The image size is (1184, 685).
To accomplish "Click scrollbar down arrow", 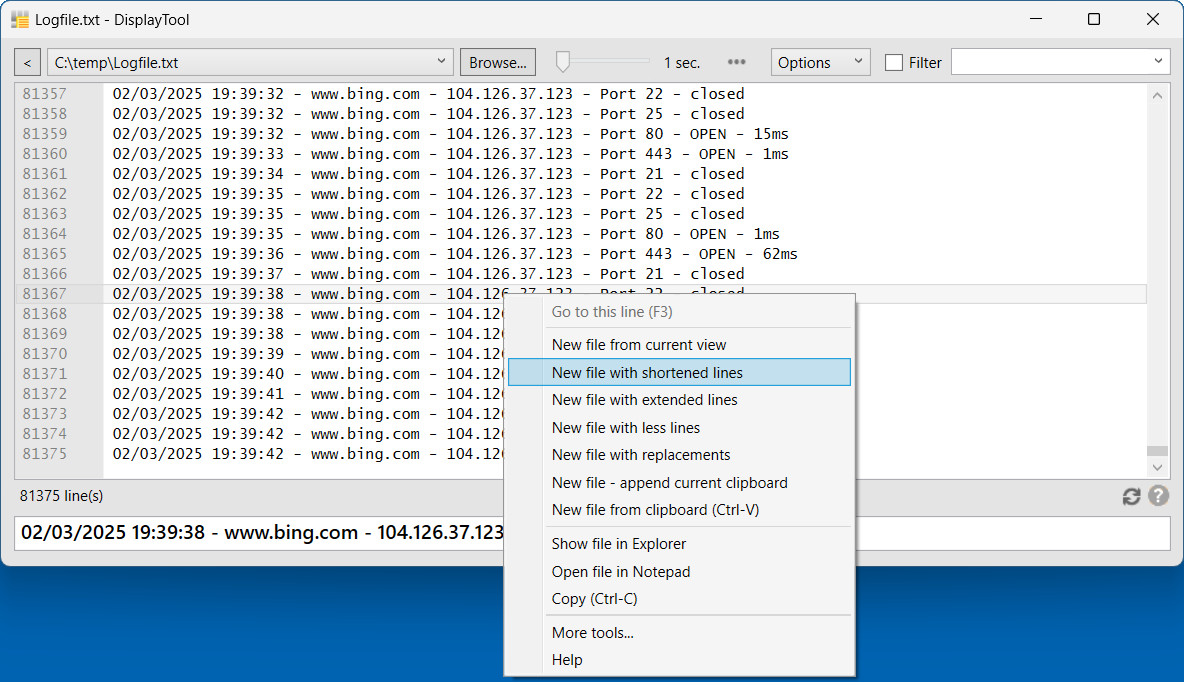I will pos(1157,467).
